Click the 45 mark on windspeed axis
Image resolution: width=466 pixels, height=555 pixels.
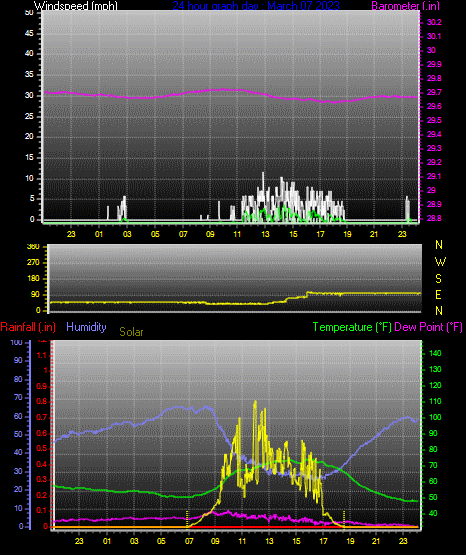tap(29, 33)
